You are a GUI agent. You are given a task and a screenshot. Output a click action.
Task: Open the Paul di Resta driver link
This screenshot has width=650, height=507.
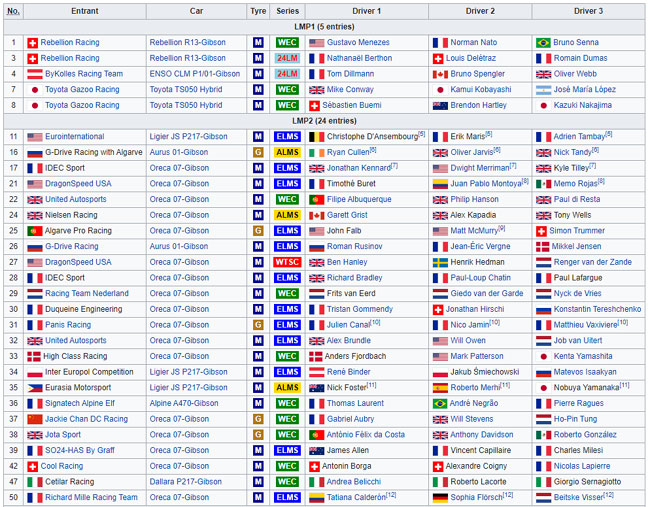(577, 199)
